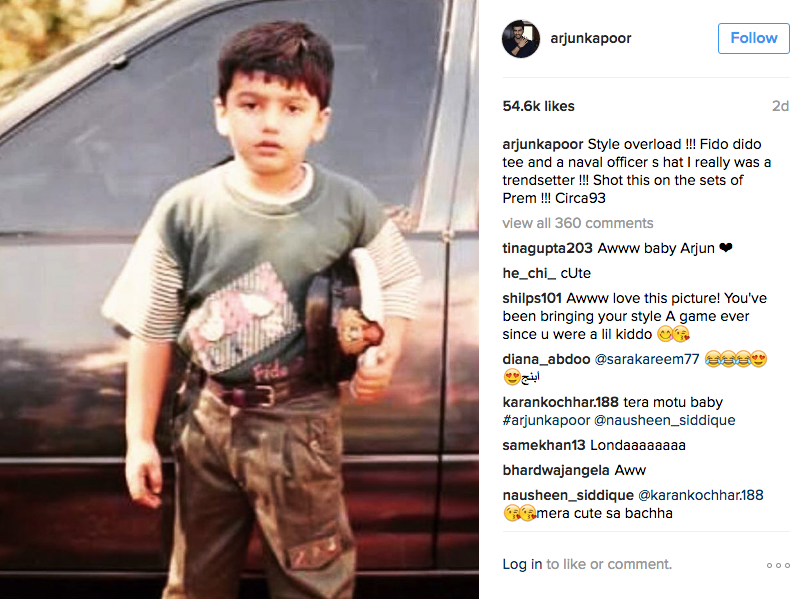Screen dimensions: 797x599
Task: Click the @sarakareem77 mention
Action: click(x=647, y=359)
